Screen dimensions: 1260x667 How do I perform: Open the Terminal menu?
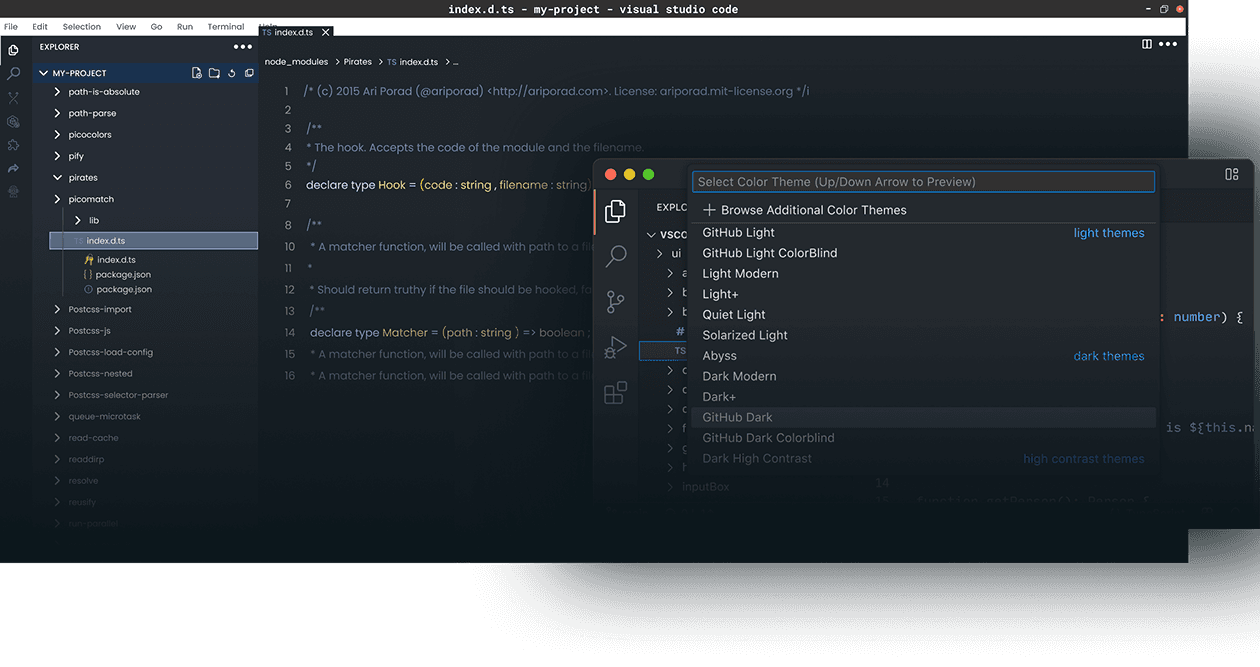coord(225,27)
